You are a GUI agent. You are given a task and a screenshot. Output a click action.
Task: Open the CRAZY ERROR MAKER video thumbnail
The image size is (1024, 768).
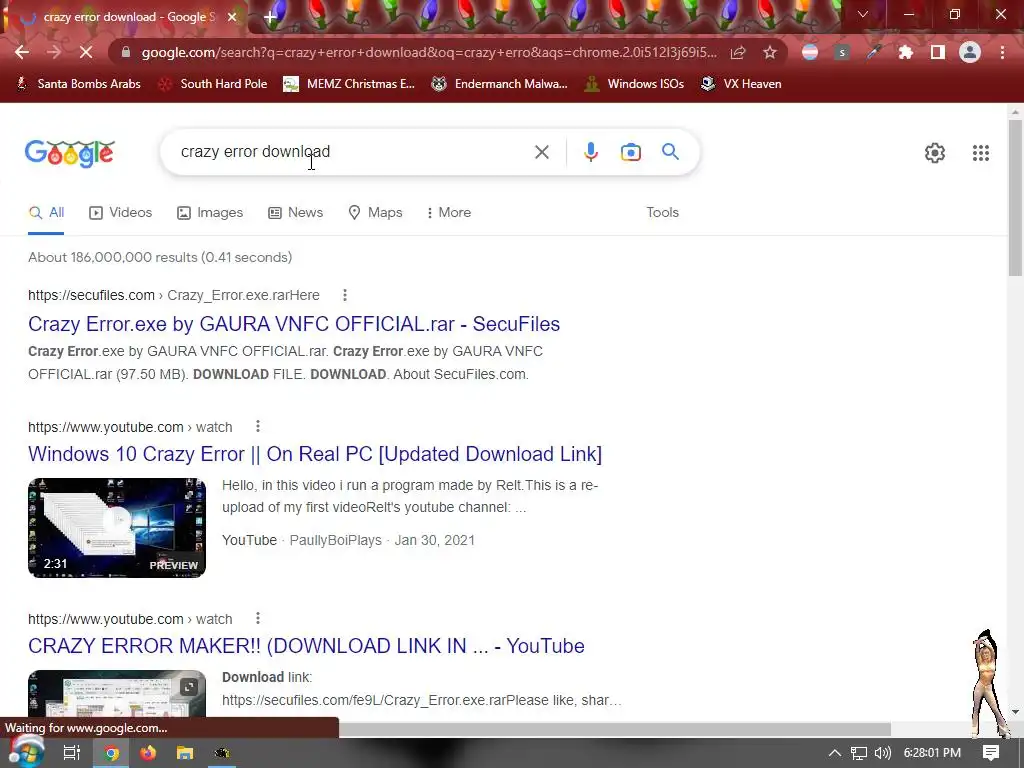tap(117, 693)
